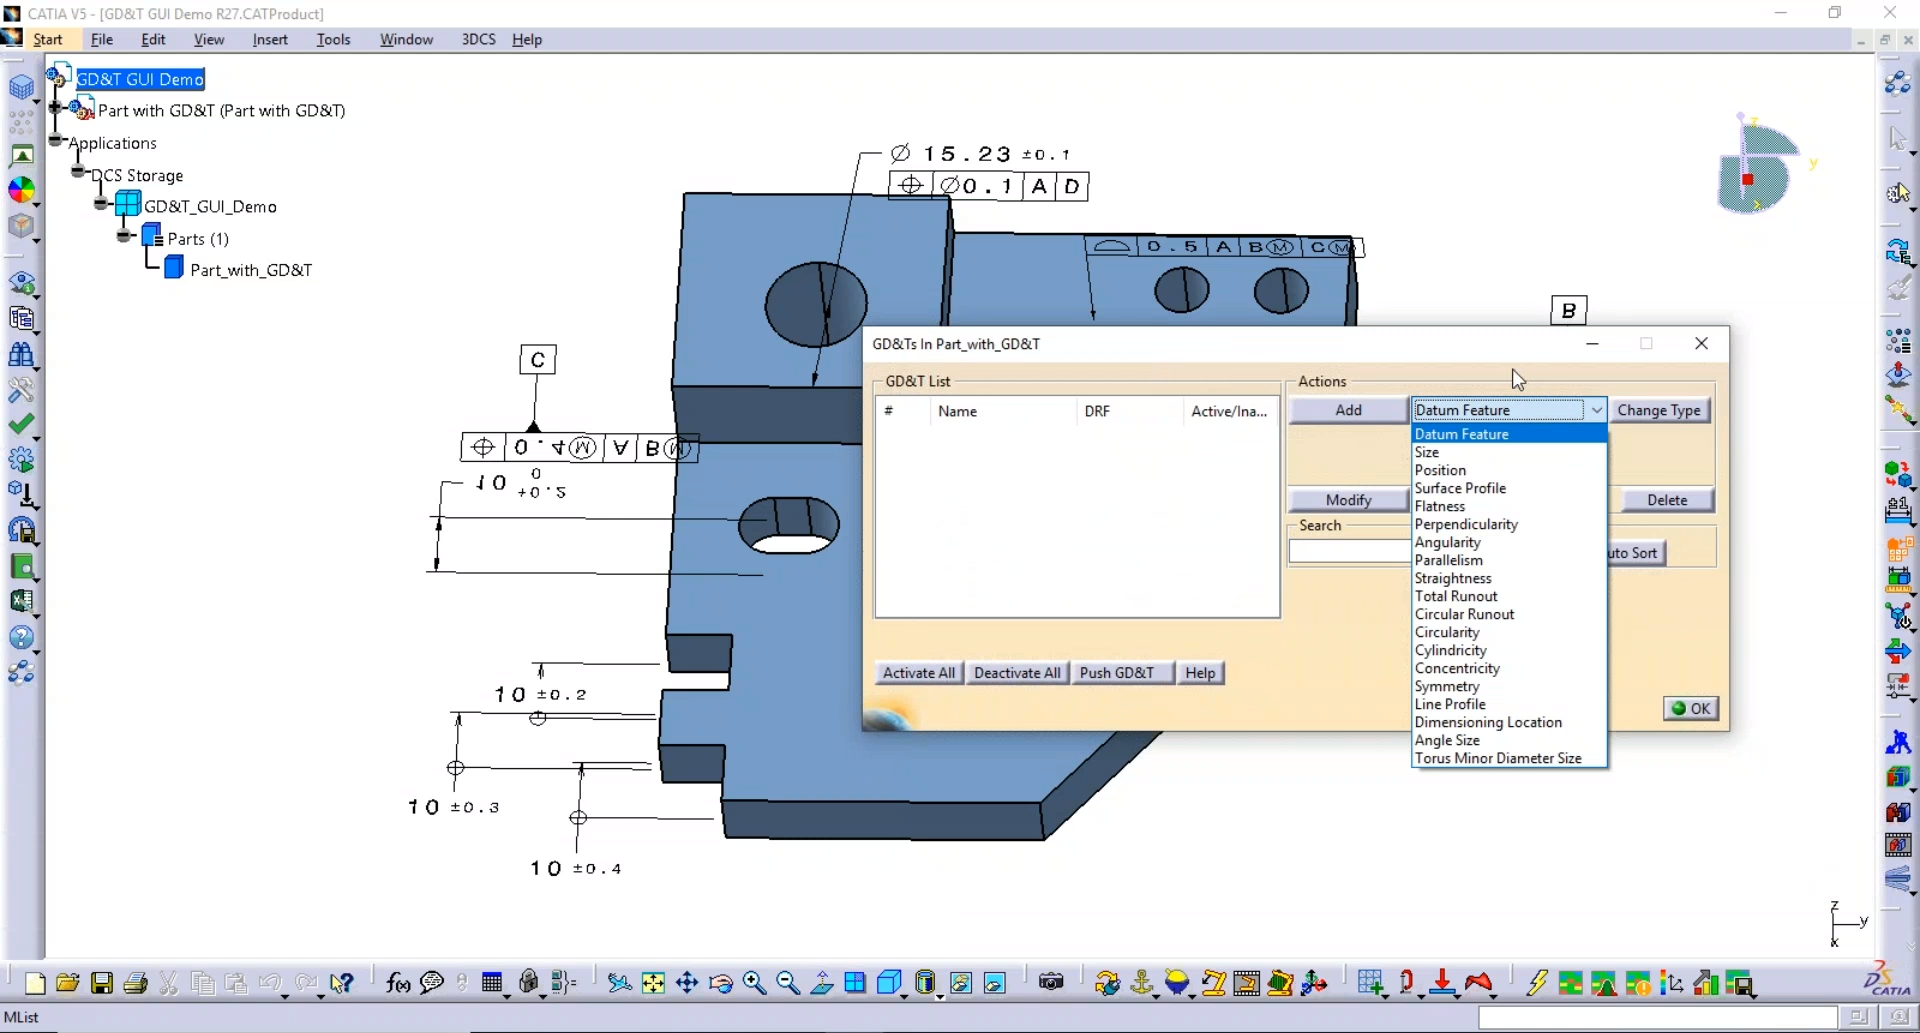Activate All GD&Ts in the list
This screenshot has height=1033, width=1920.
(x=917, y=672)
